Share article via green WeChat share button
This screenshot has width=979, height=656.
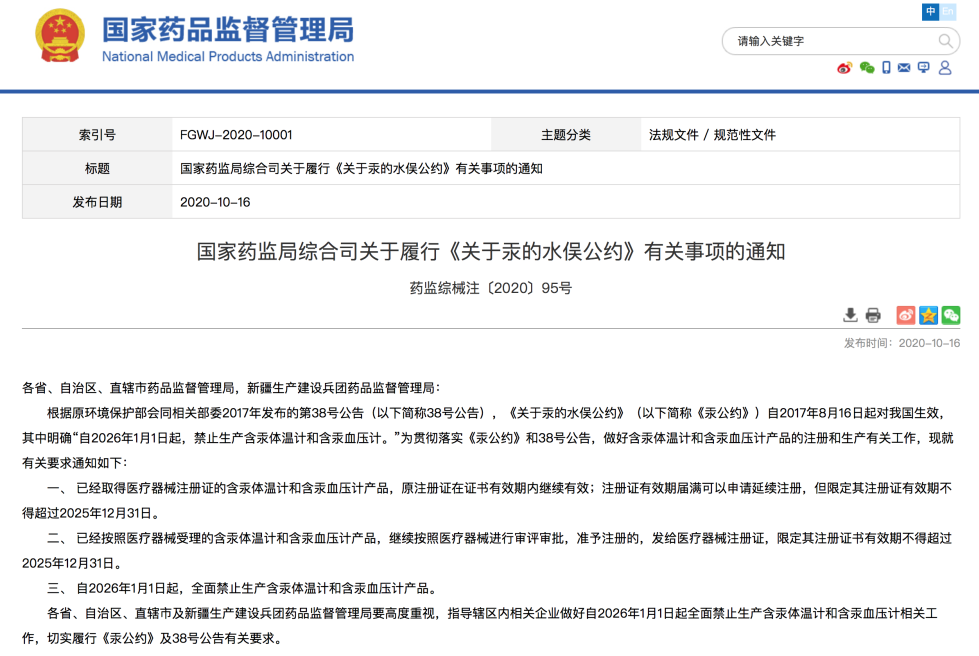pos(951,315)
